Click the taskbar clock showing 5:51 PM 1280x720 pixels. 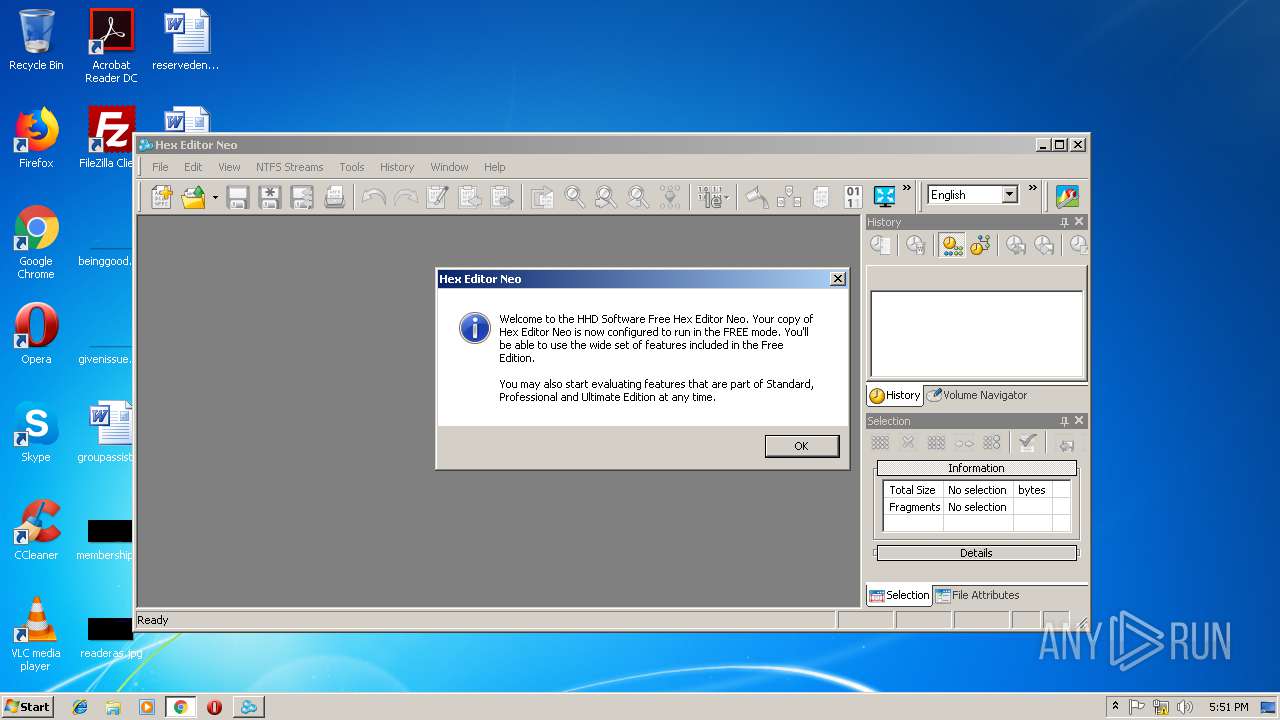tap(1228, 707)
